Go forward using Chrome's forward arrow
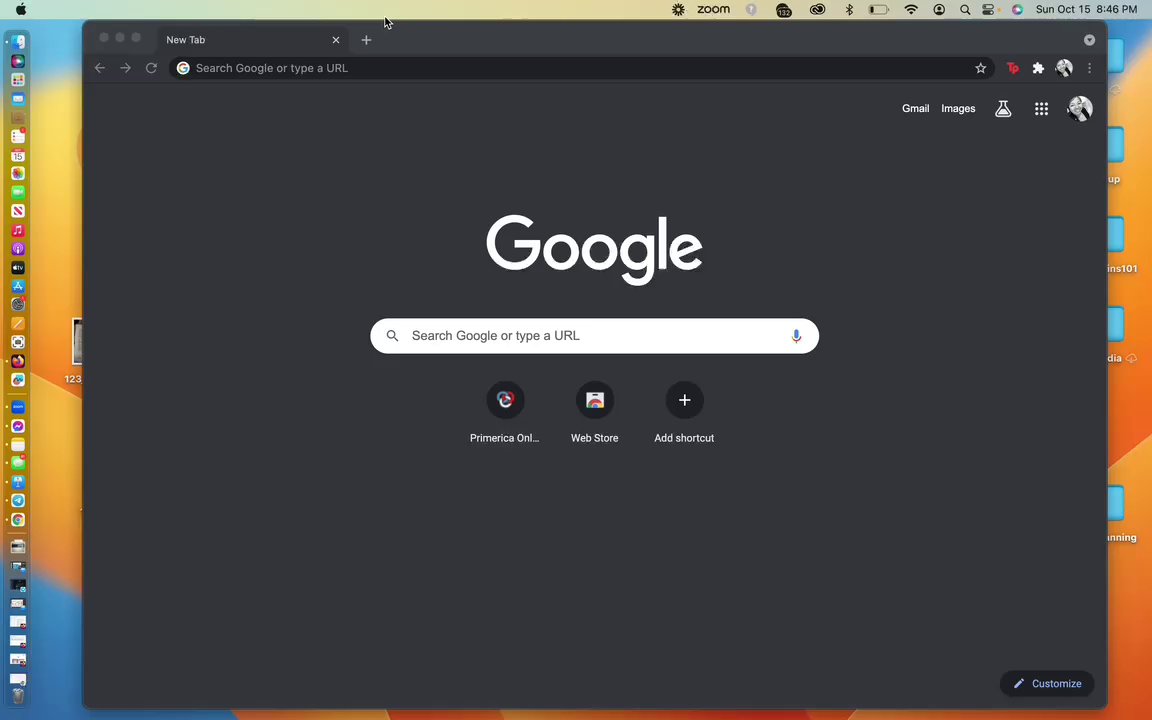Screen dimensions: 1152x720 pos(126,68)
